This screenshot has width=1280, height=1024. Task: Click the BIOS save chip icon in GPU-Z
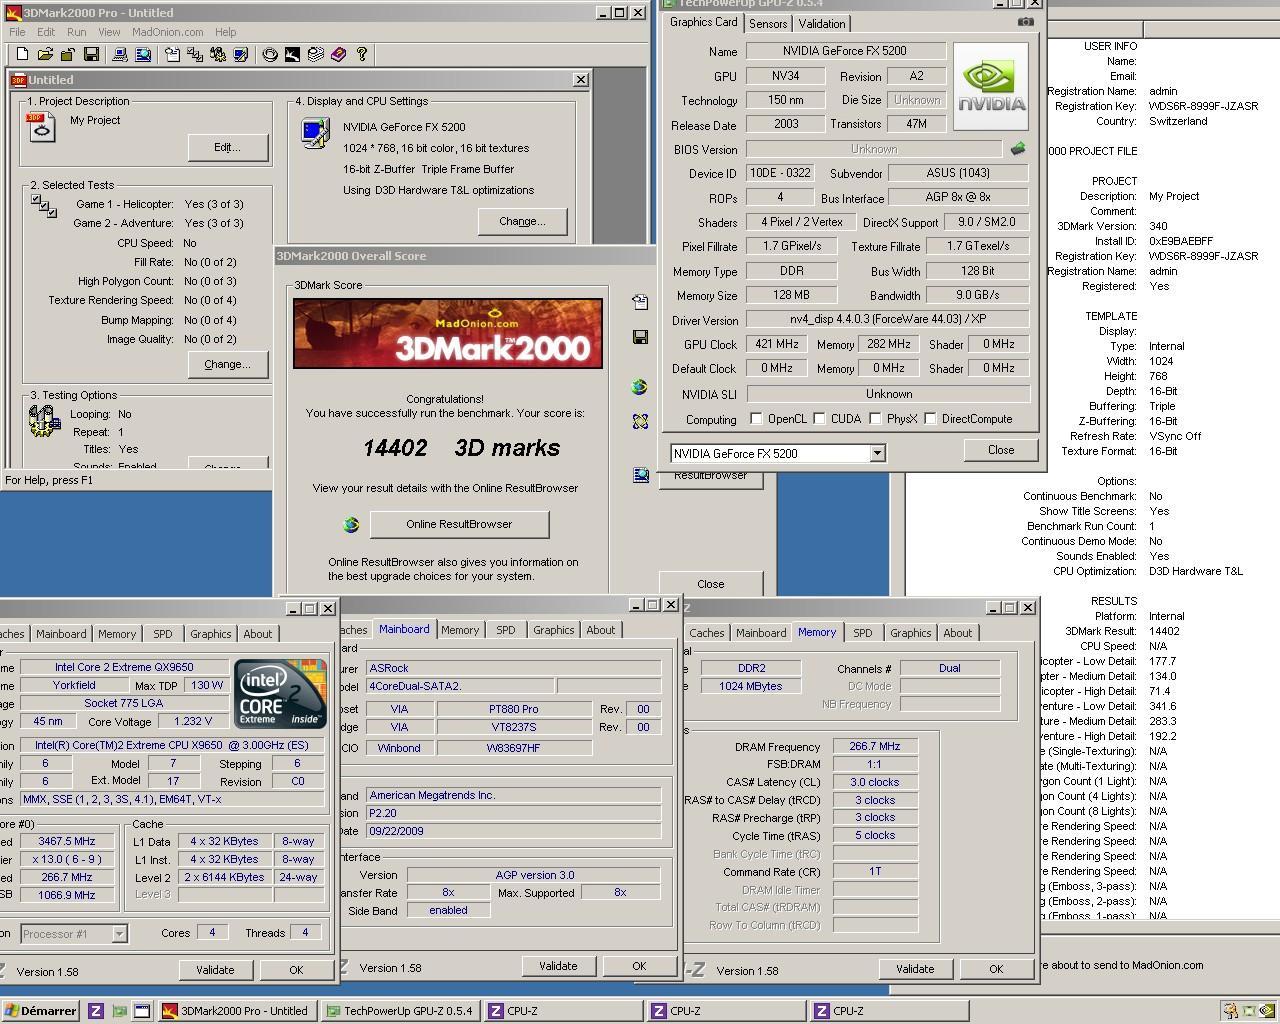[1018, 149]
